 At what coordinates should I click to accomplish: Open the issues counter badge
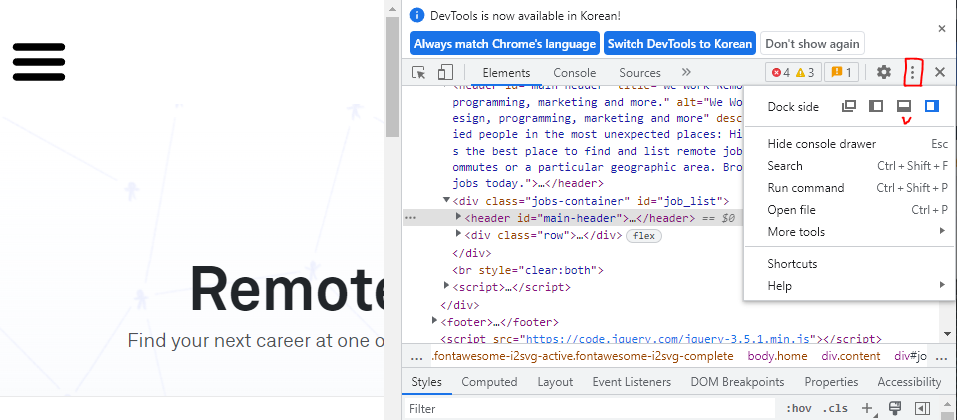pos(842,73)
